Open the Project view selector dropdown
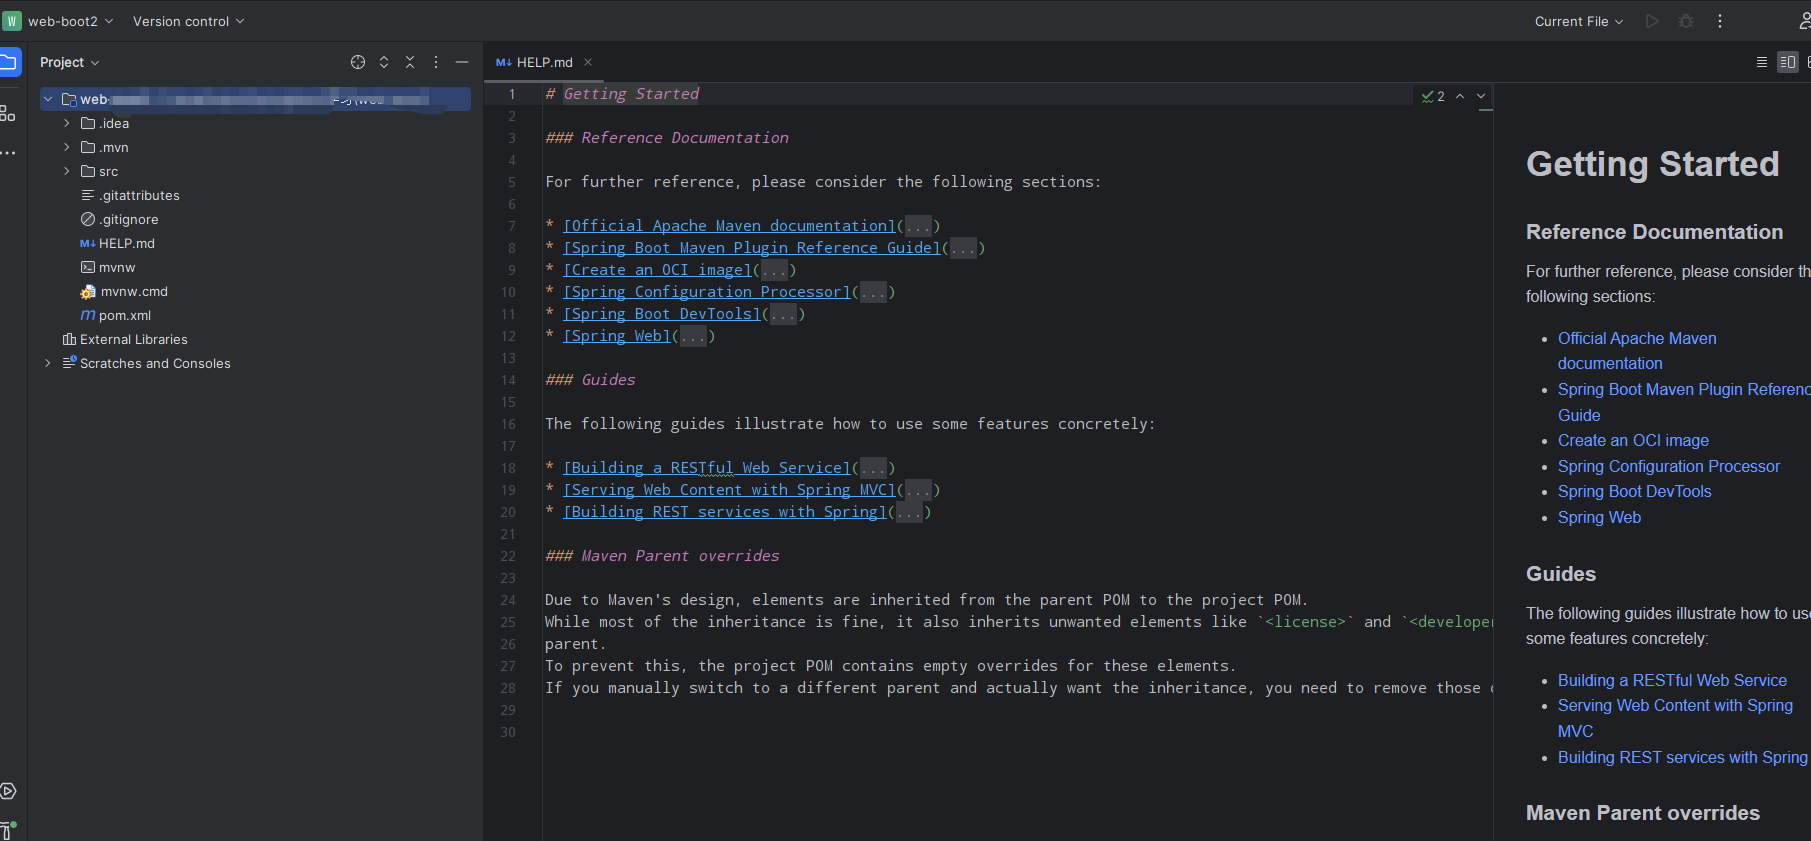 click(69, 62)
